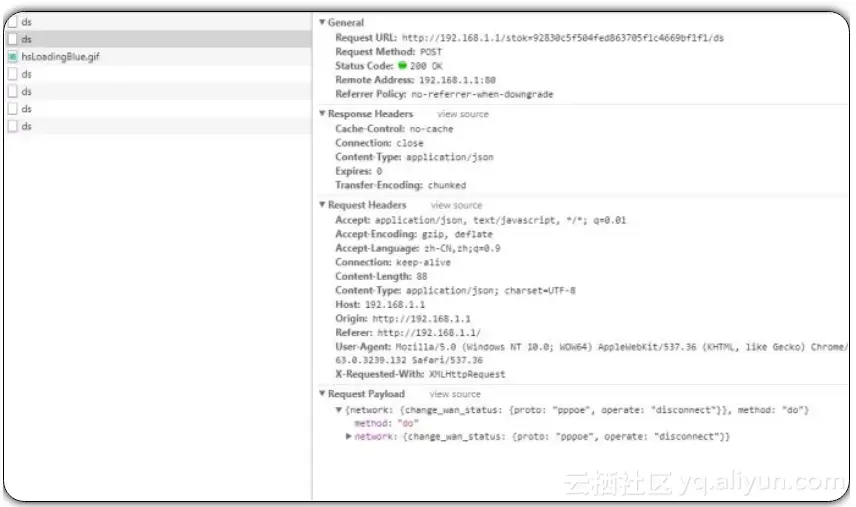The width and height of the screenshot is (856, 507).
Task: Open view source for Request Headers
Action: coord(456,205)
